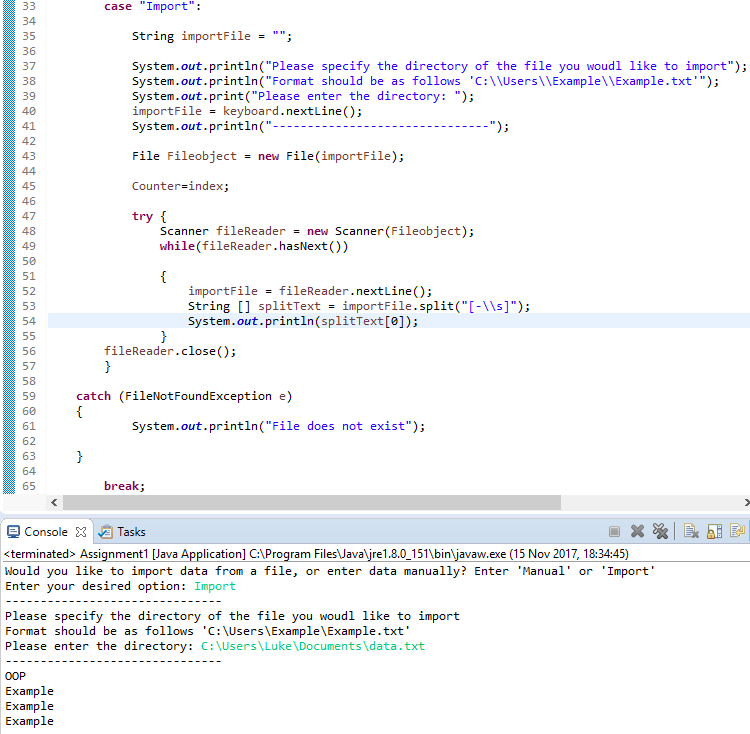Screen dimensions: 750x734
Task: Click the 'break;' statement
Action: [x=124, y=486]
